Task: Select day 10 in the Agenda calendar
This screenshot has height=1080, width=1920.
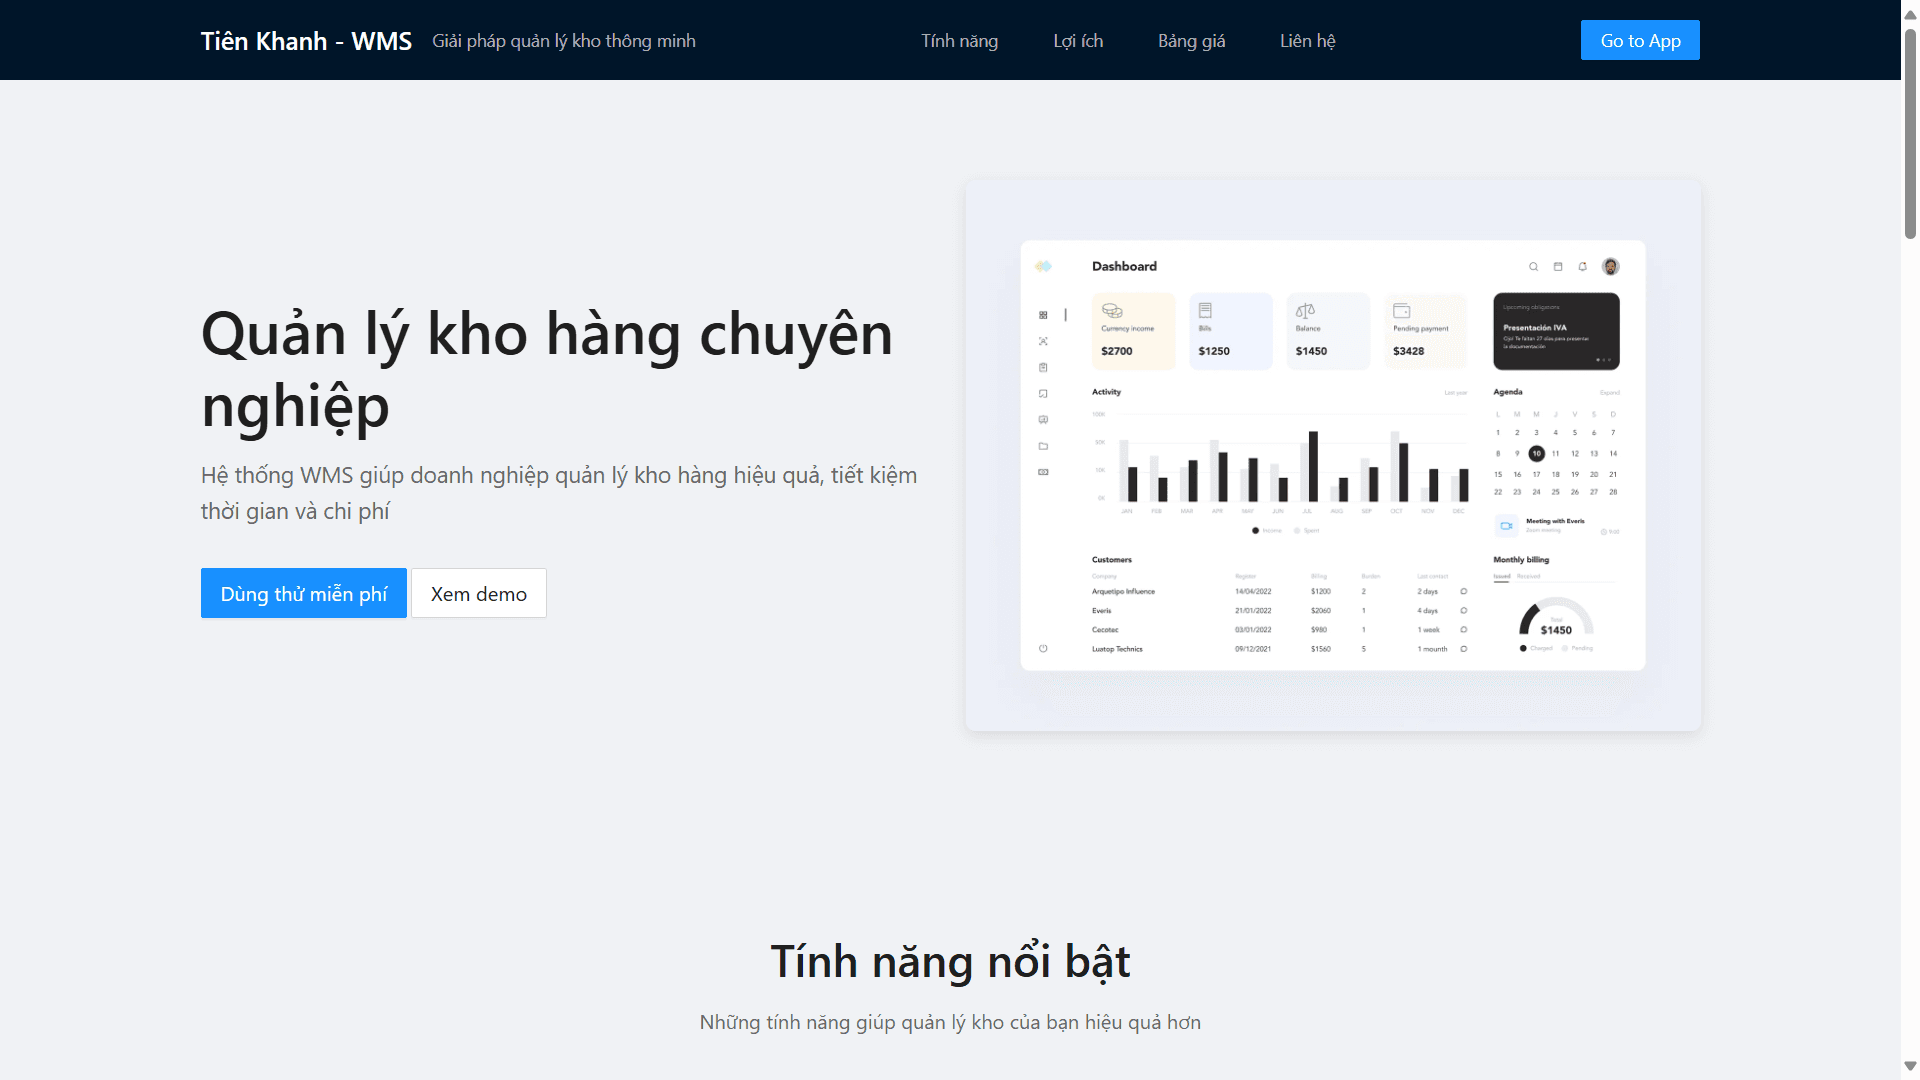Action: pyautogui.click(x=1536, y=454)
